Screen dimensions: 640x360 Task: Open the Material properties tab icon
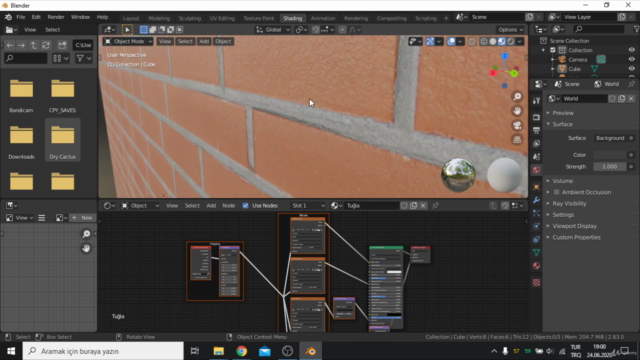(x=536, y=266)
